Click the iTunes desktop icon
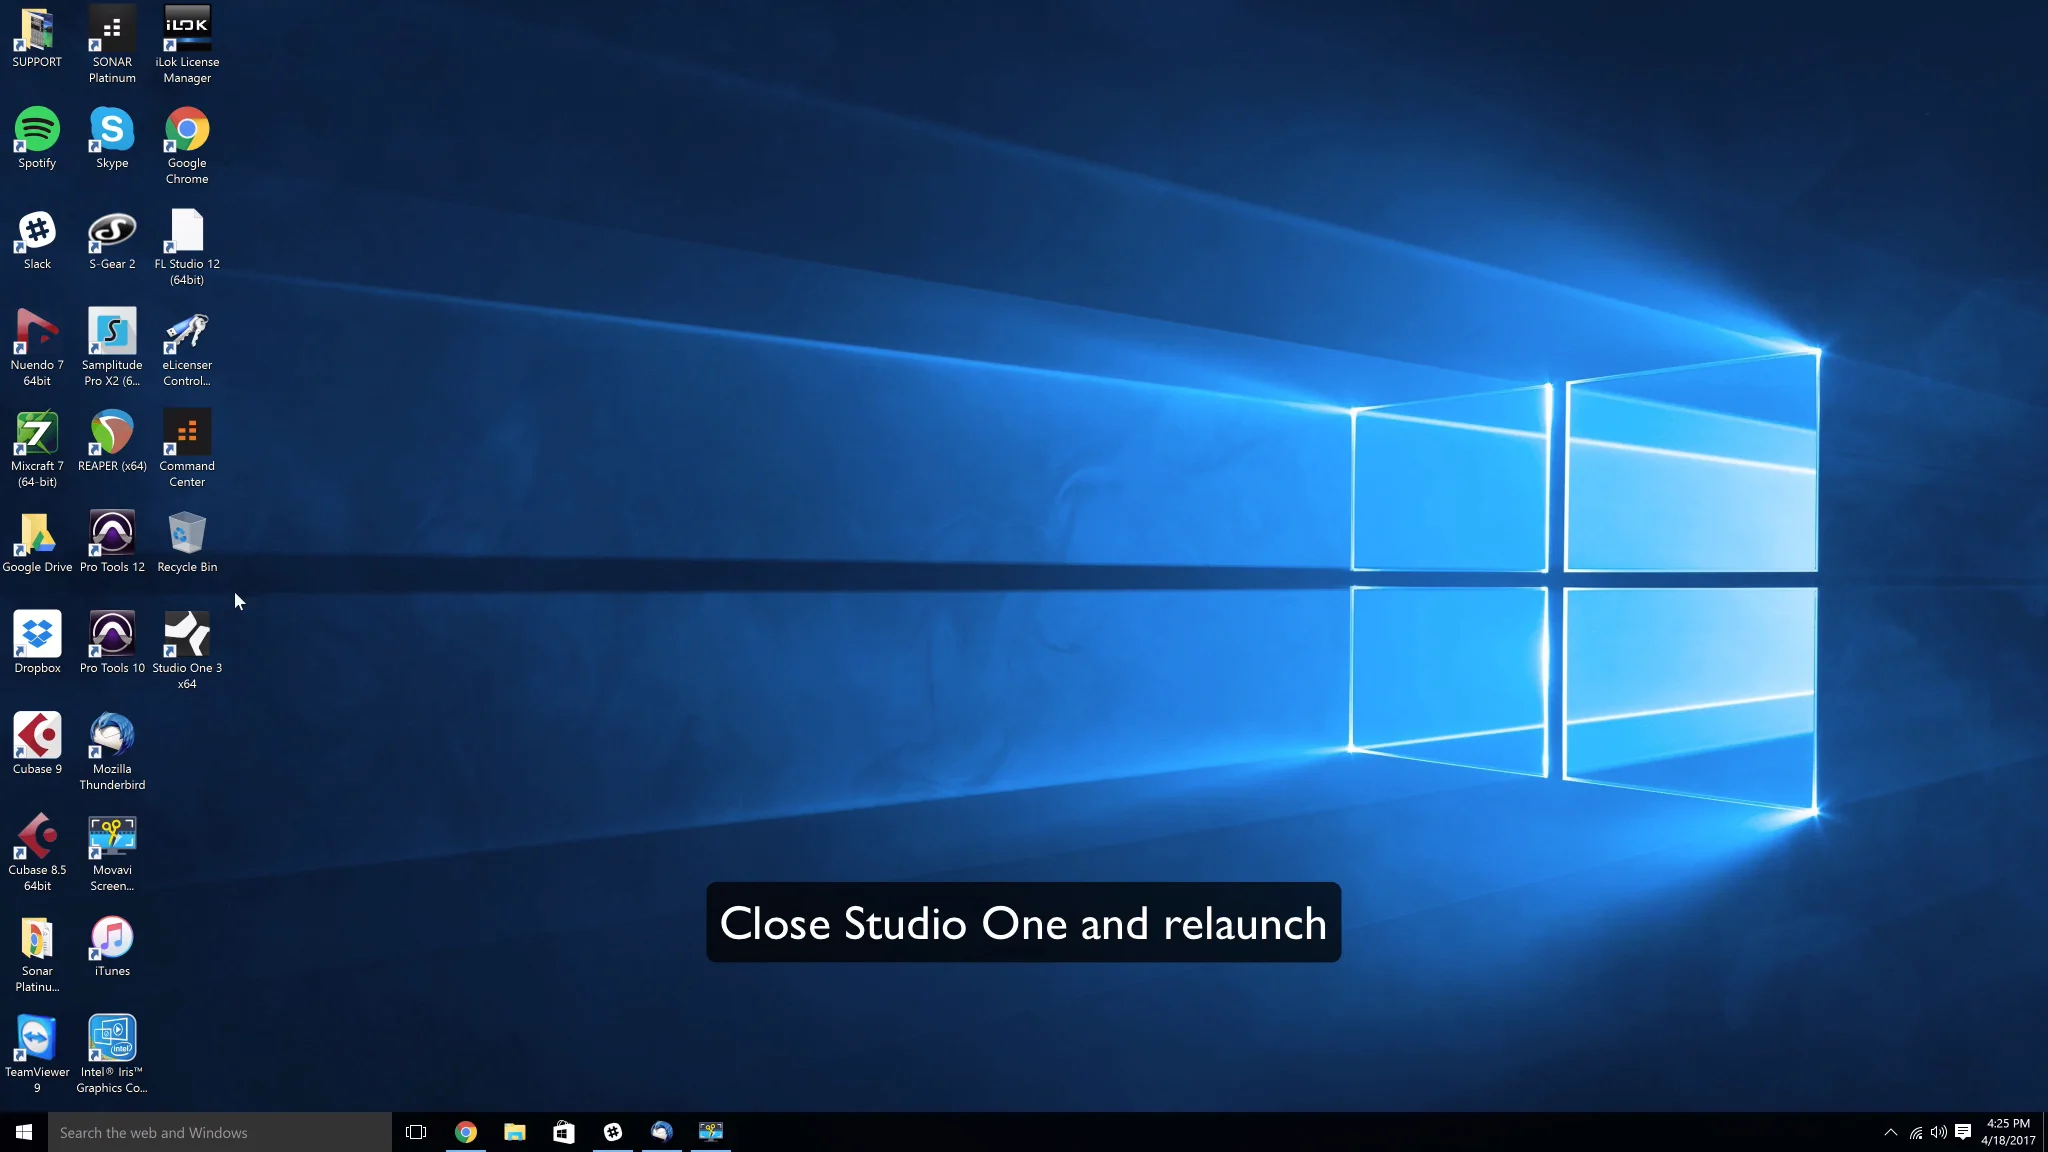The width and height of the screenshot is (2048, 1152). click(x=112, y=947)
